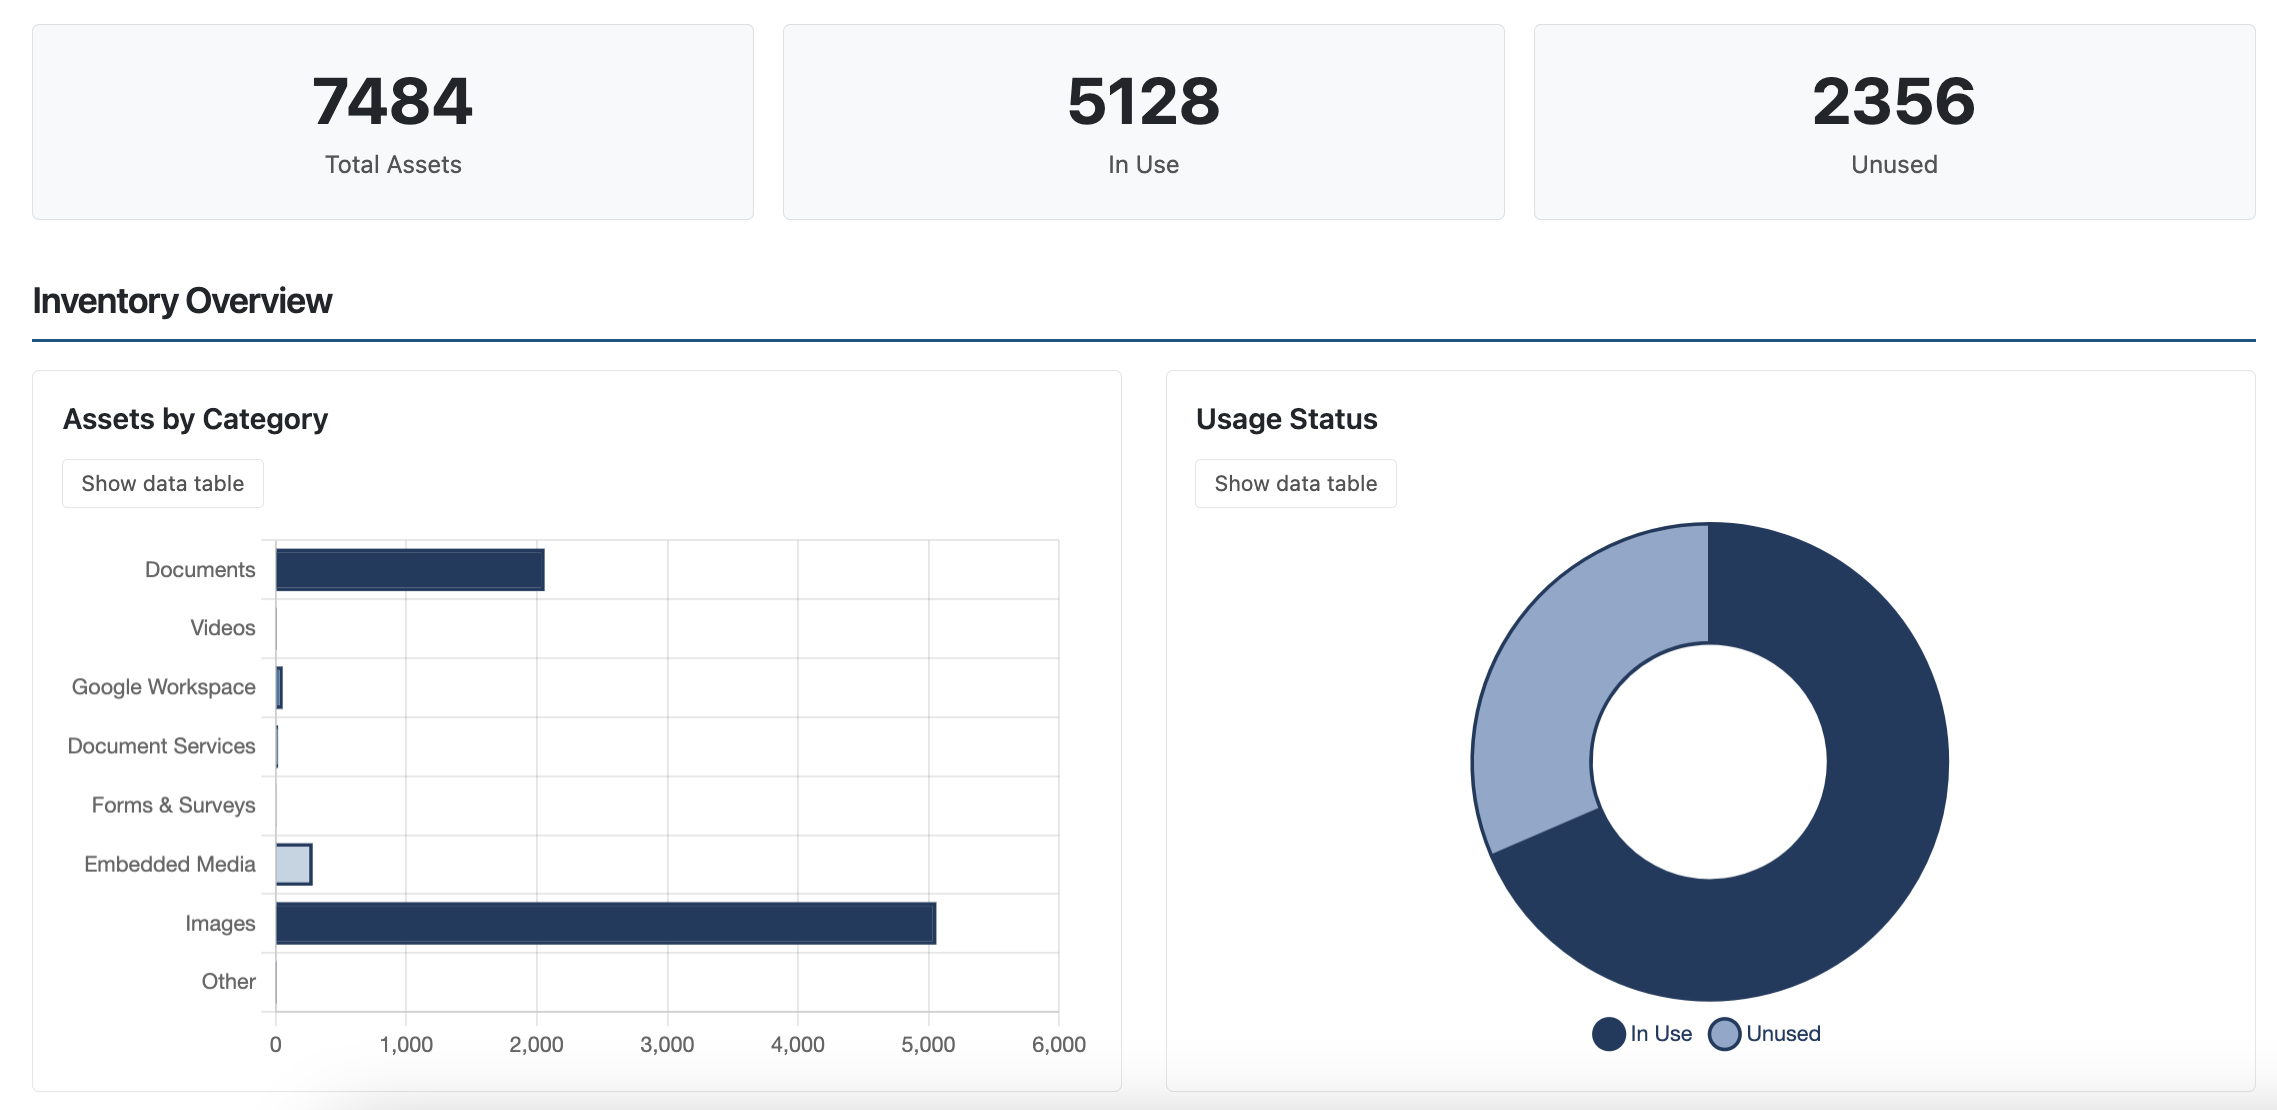
Task: Click Show data table under Assets by Category
Action: coord(162,483)
